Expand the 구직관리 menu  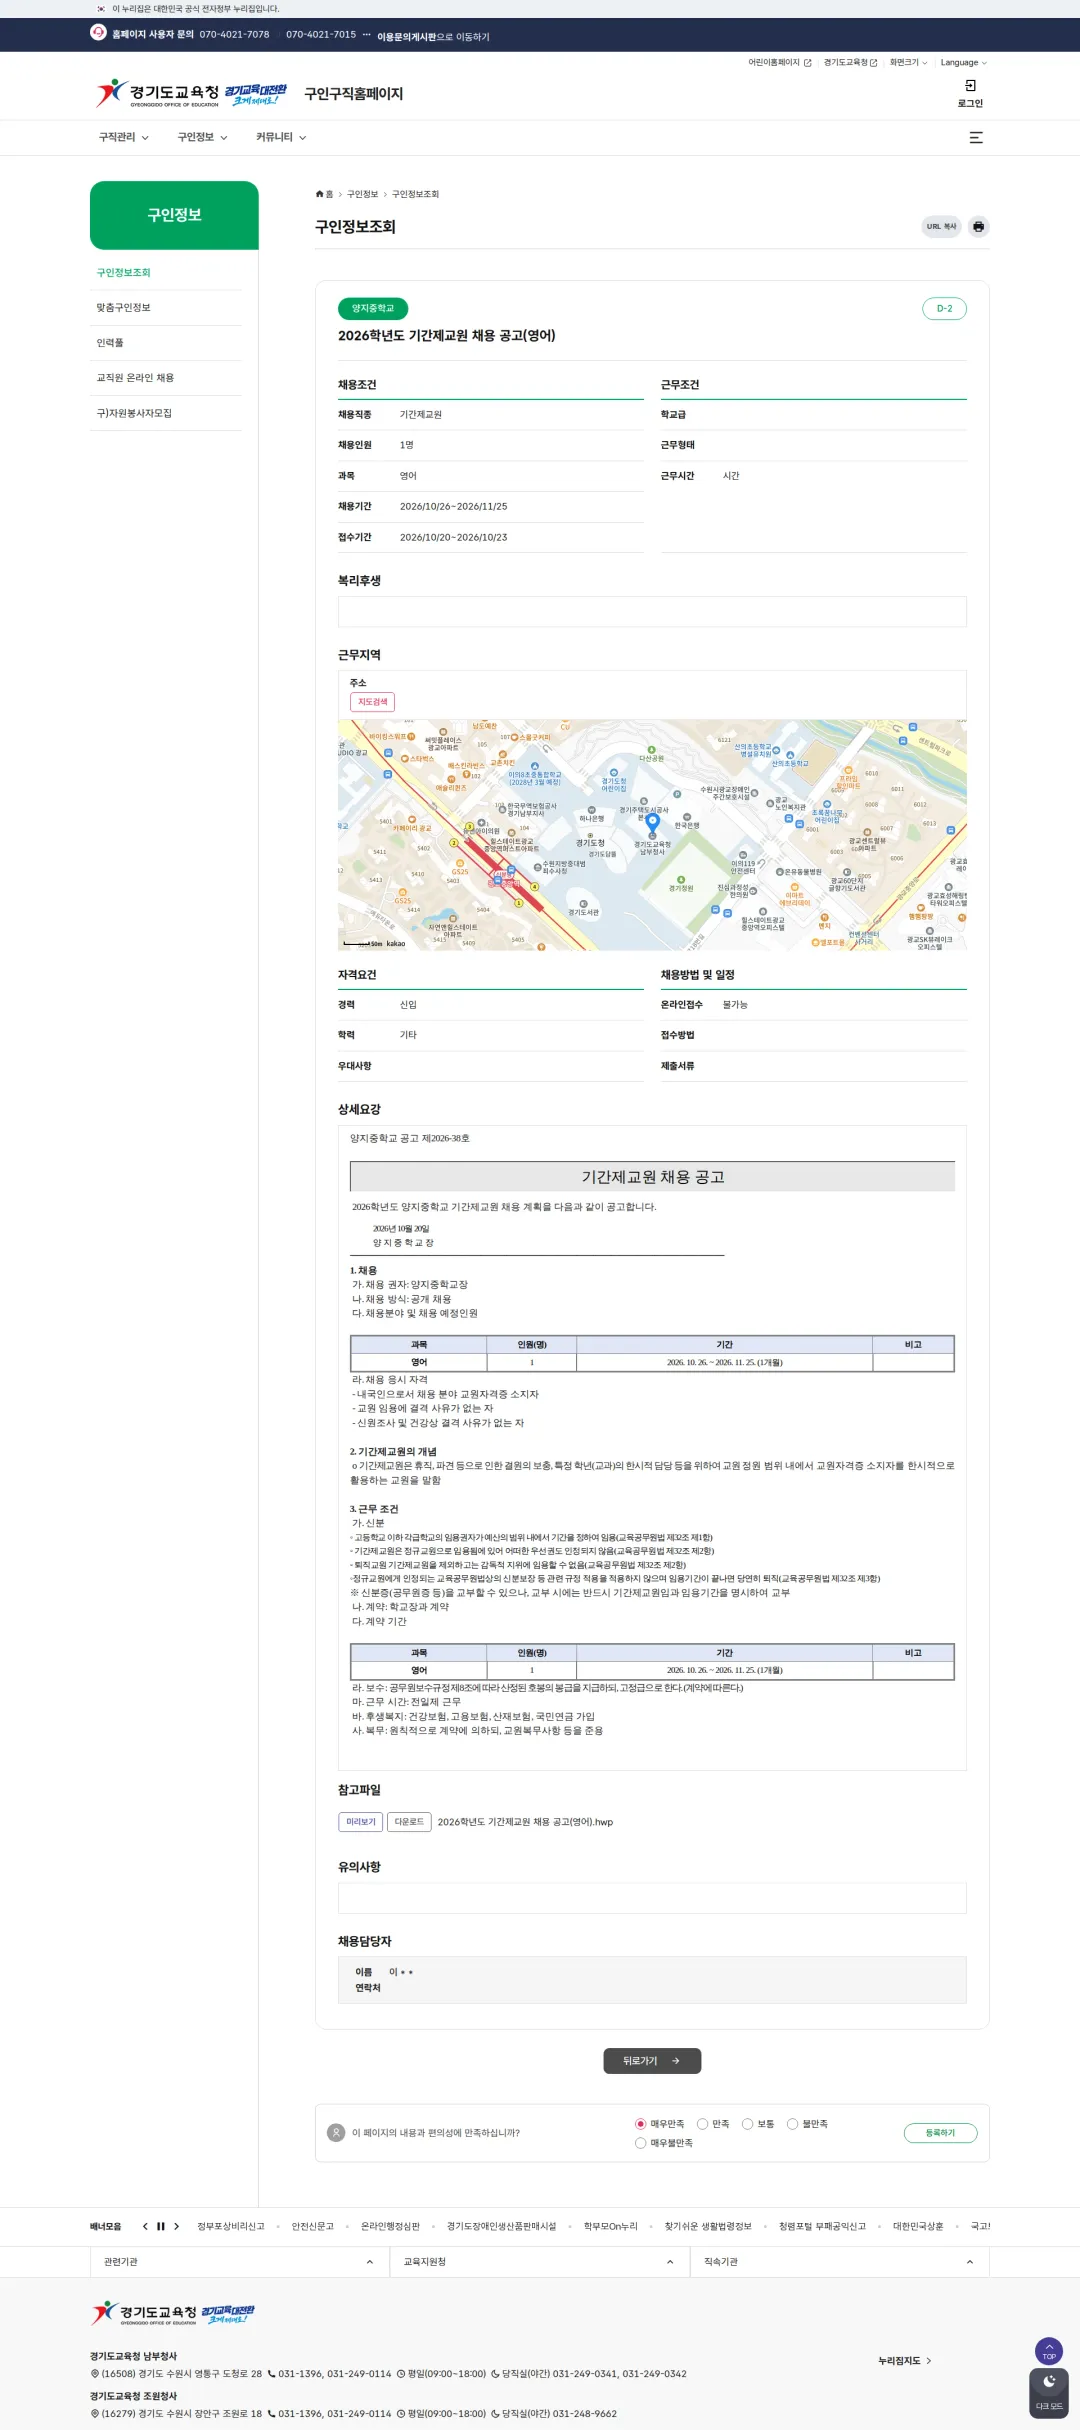coord(123,138)
